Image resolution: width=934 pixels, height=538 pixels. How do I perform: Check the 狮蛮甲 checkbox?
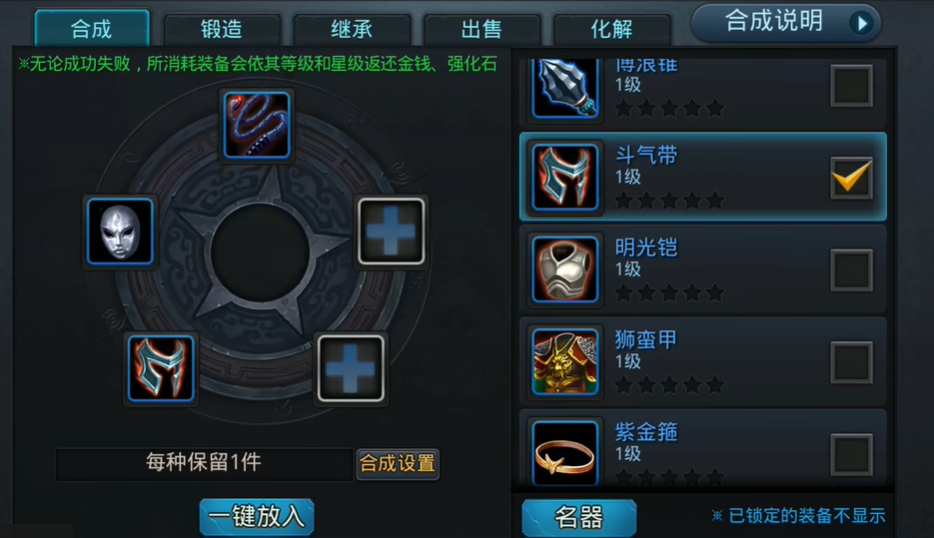click(852, 362)
